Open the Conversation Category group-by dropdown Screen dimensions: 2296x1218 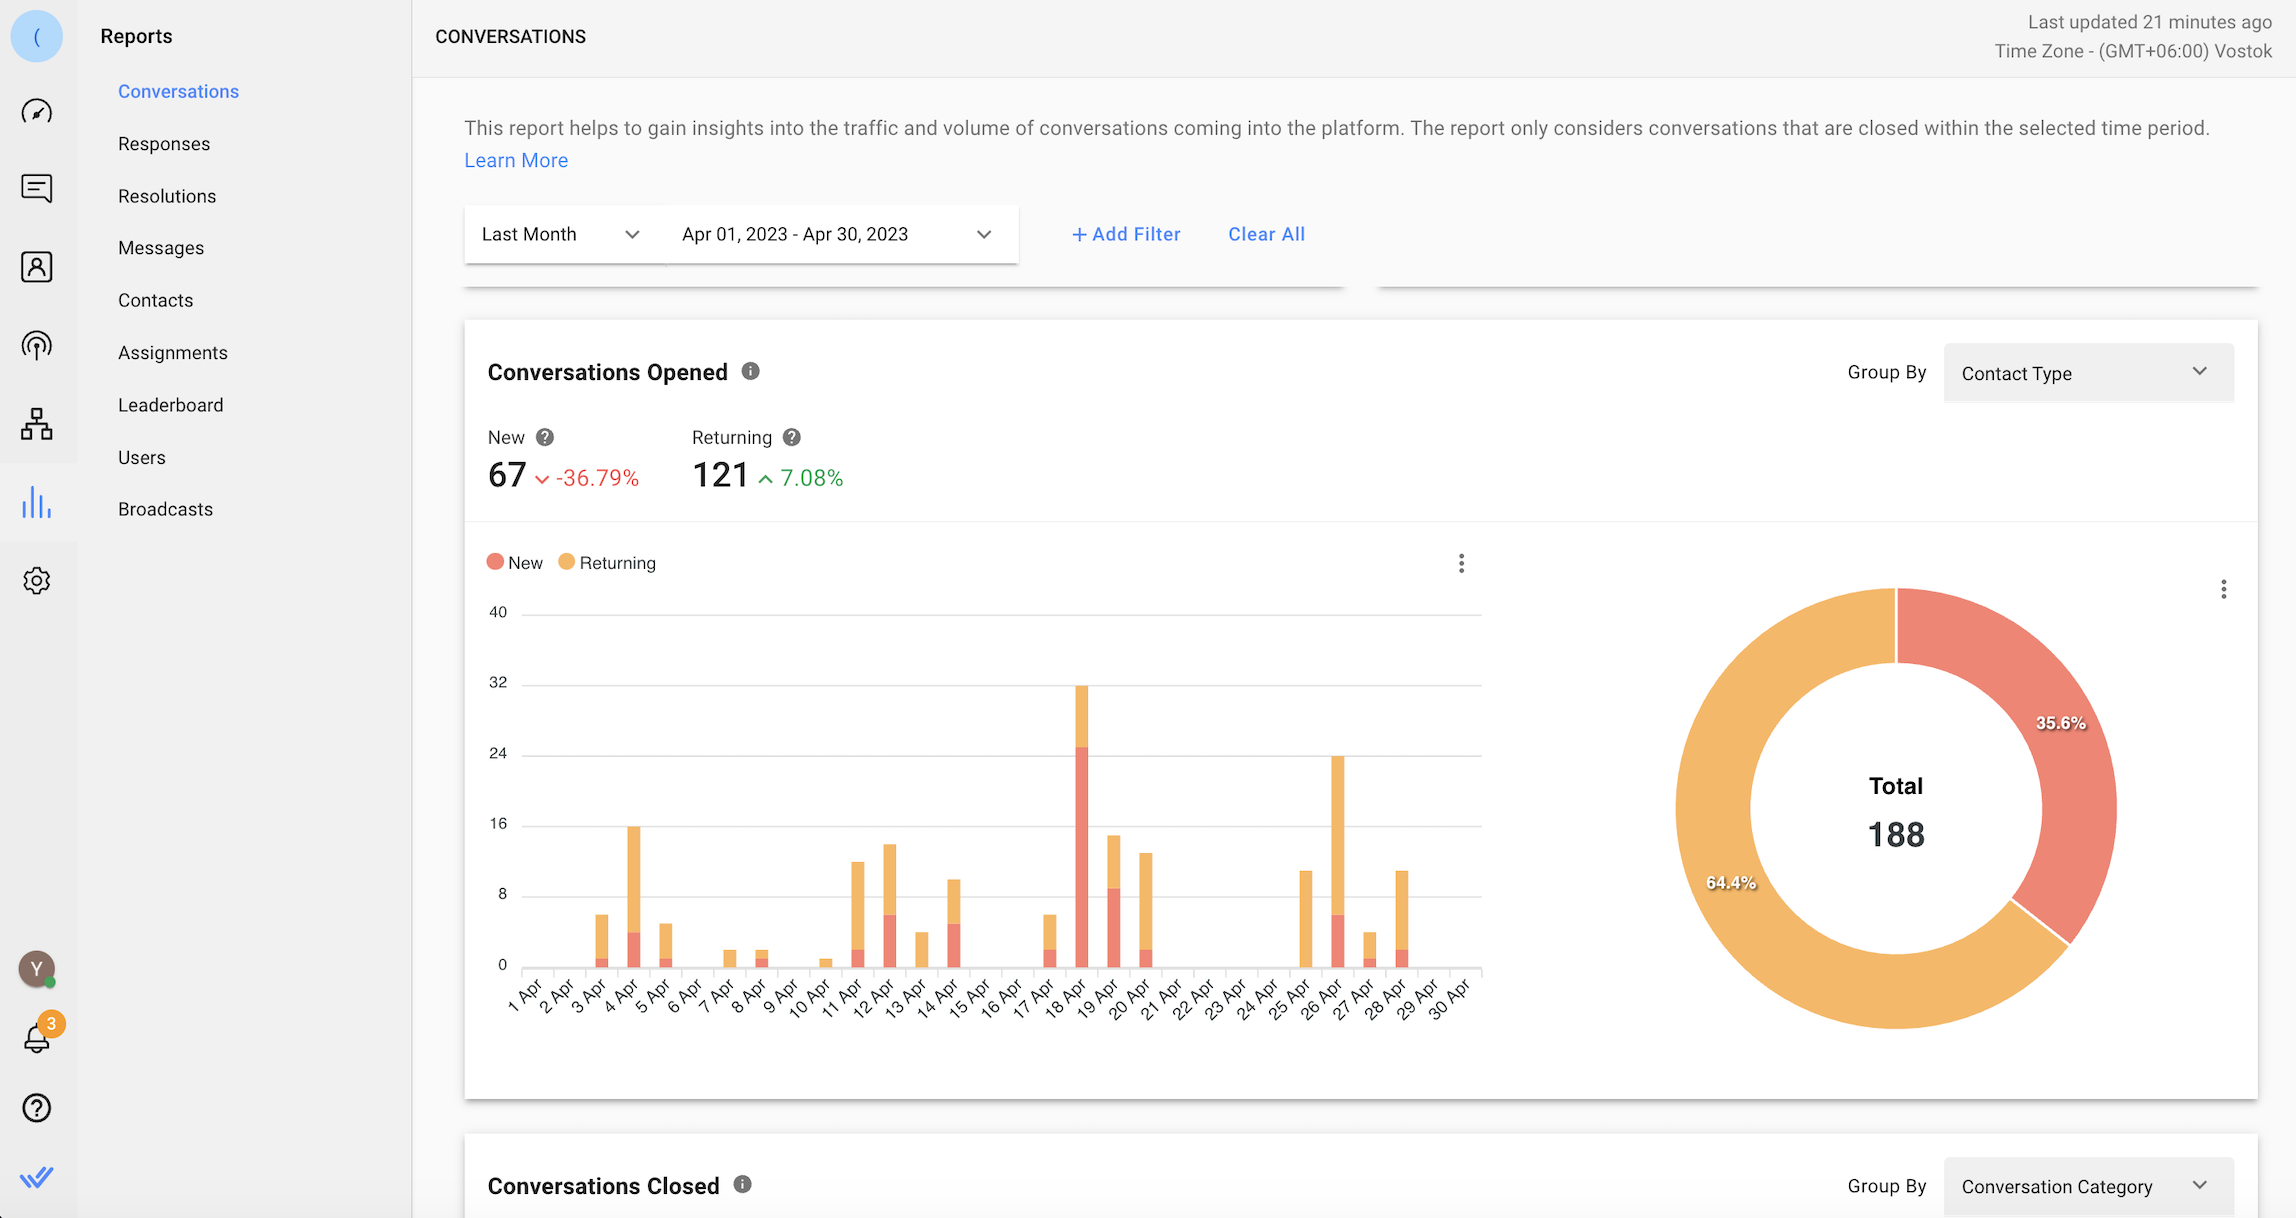(2087, 1187)
